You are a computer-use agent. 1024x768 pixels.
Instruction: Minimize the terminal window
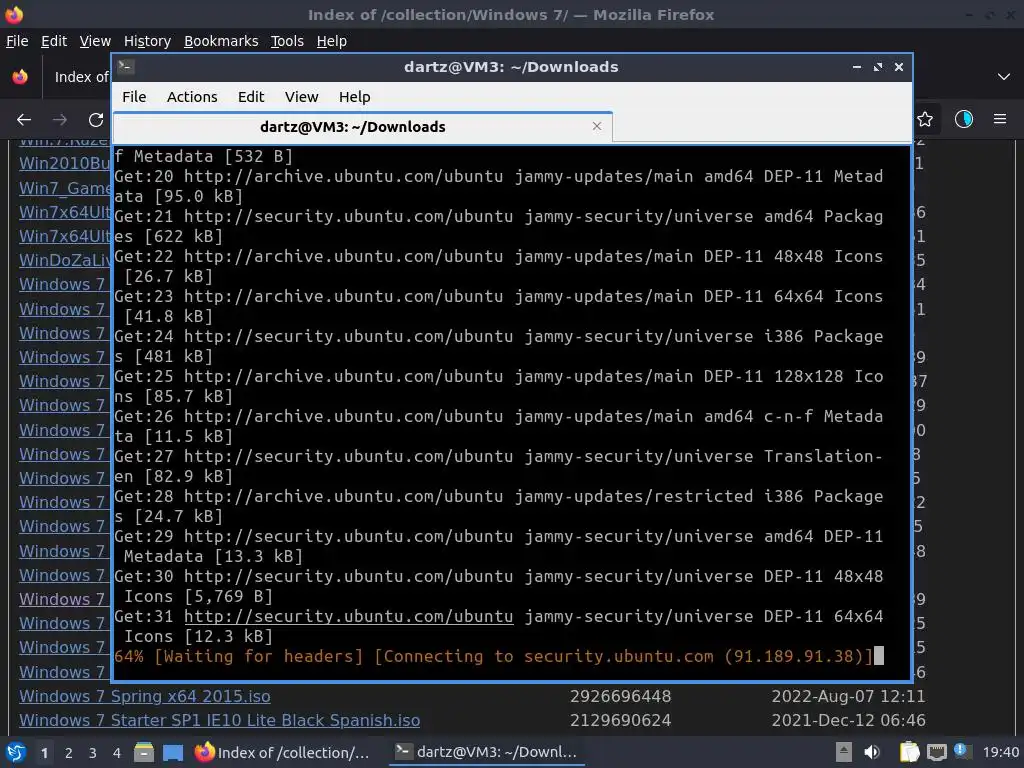click(x=856, y=67)
